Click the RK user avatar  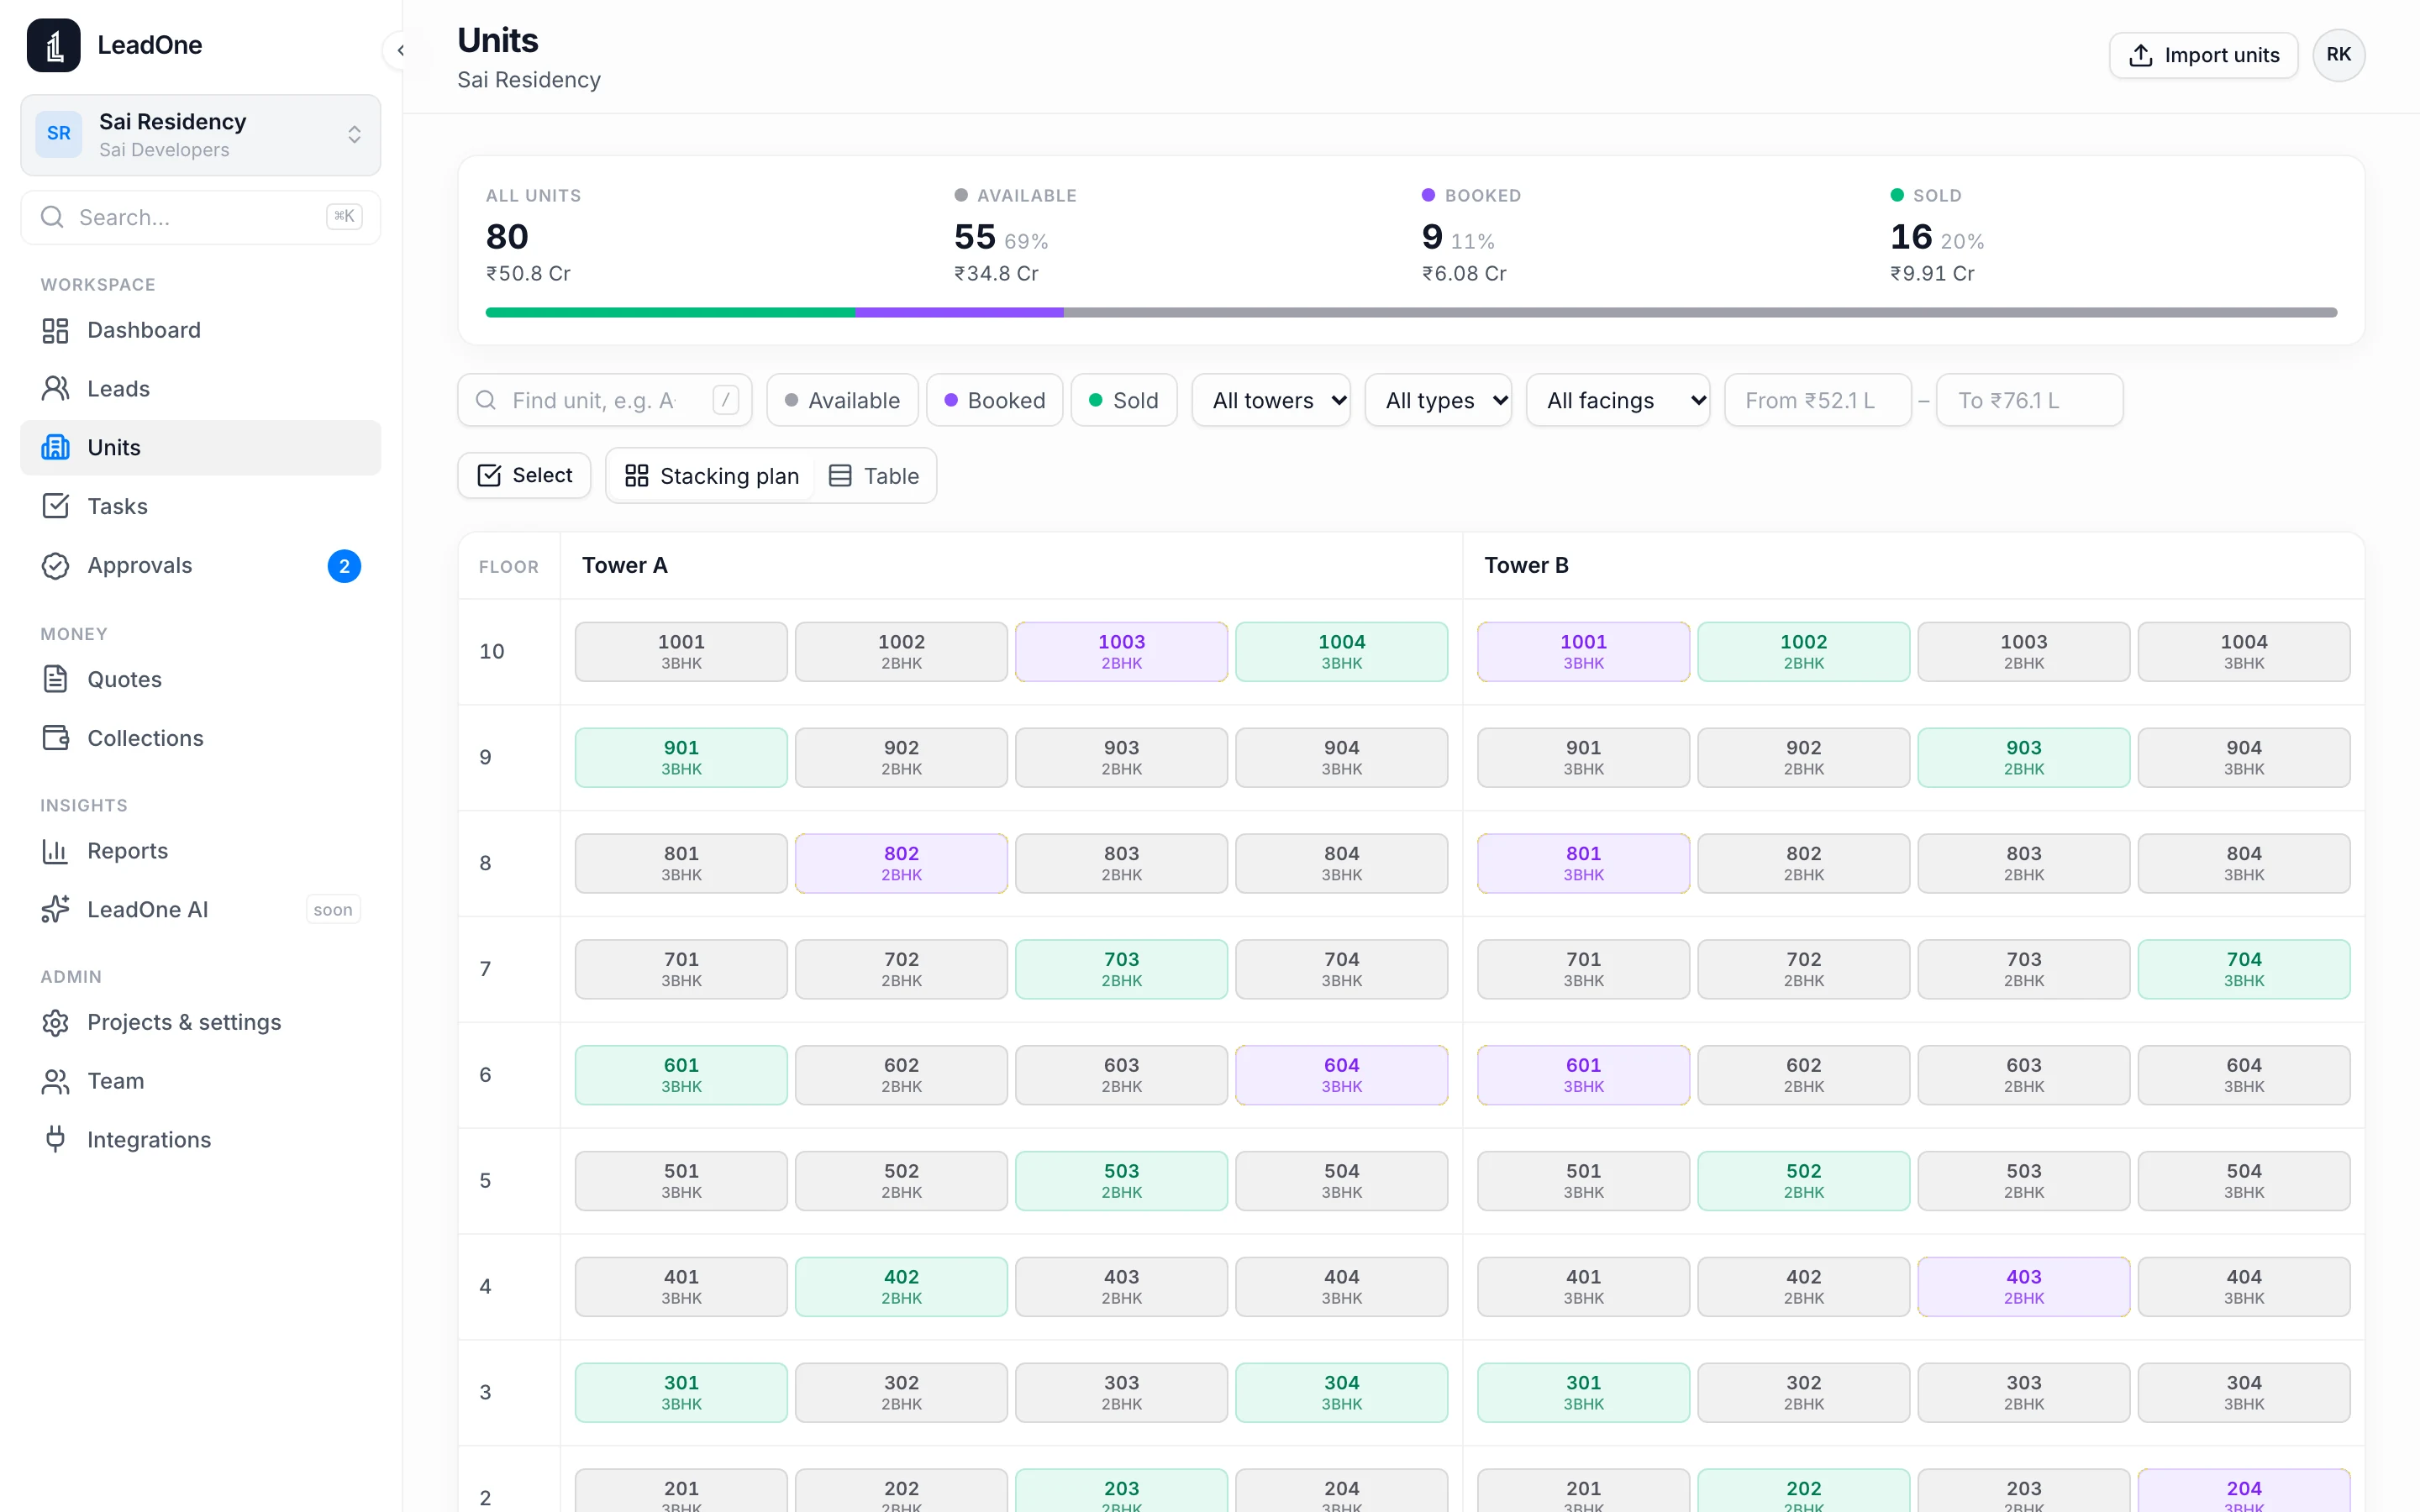pyautogui.click(x=2338, y=55)
